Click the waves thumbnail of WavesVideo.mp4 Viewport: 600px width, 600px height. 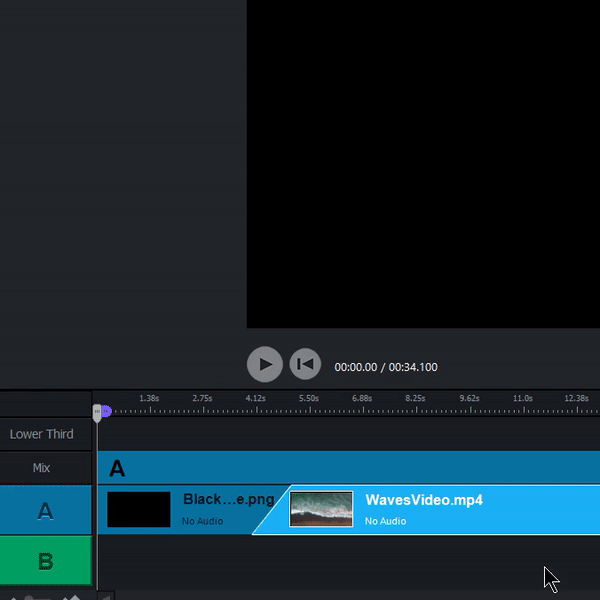[x=321, y=509]
